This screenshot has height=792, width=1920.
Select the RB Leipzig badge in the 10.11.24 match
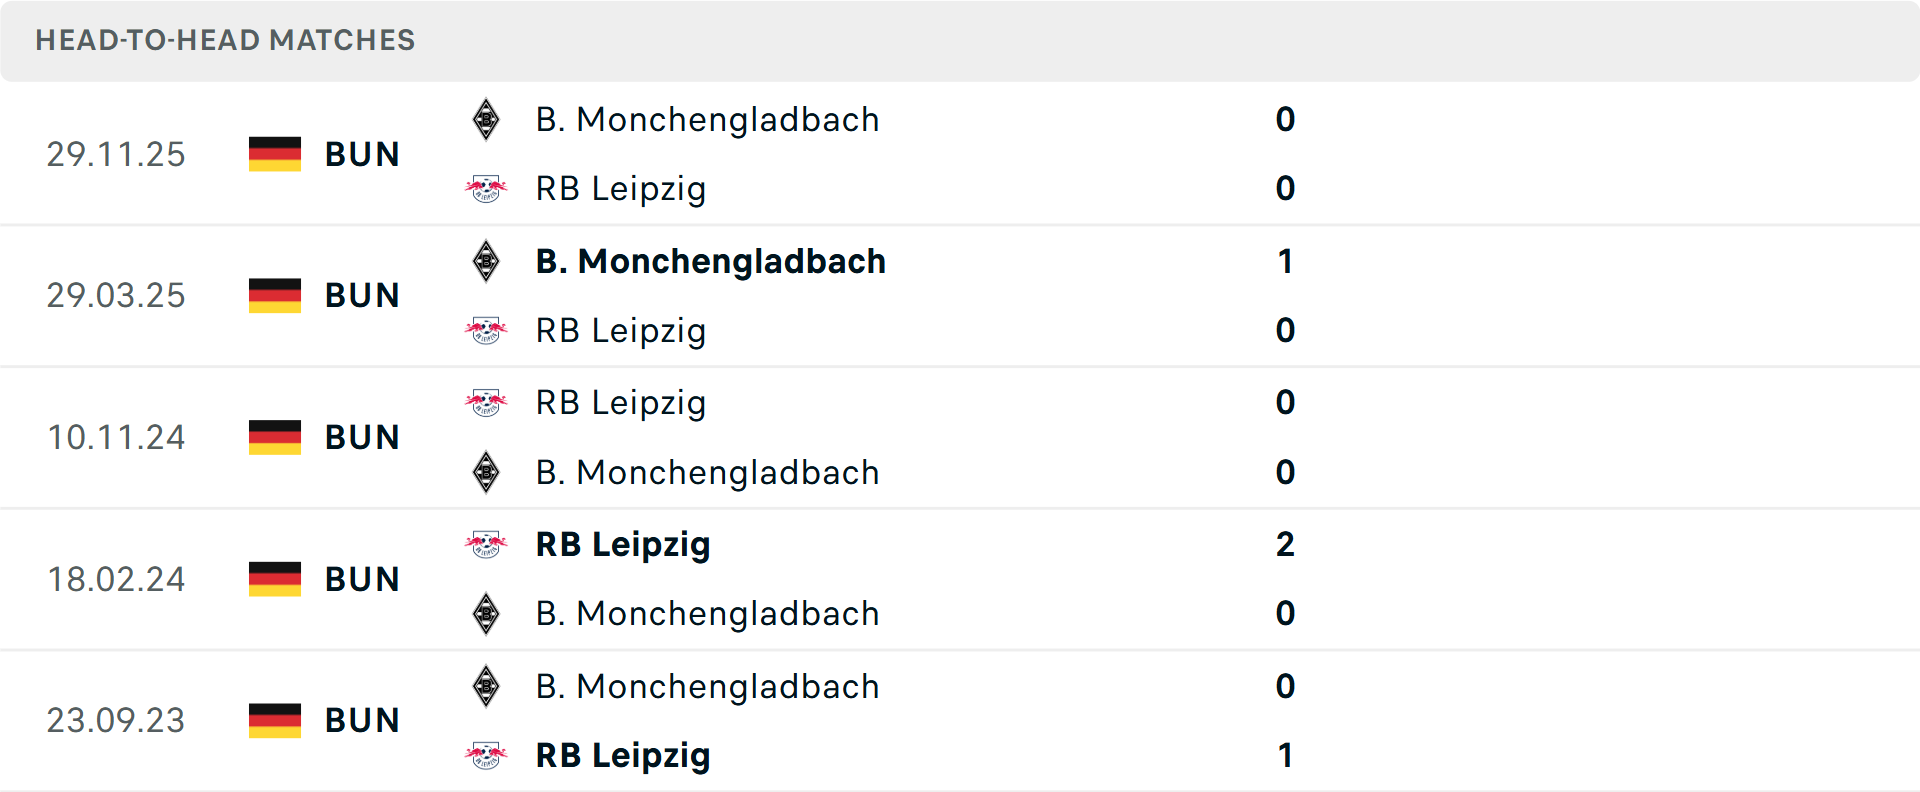[486, 402]
